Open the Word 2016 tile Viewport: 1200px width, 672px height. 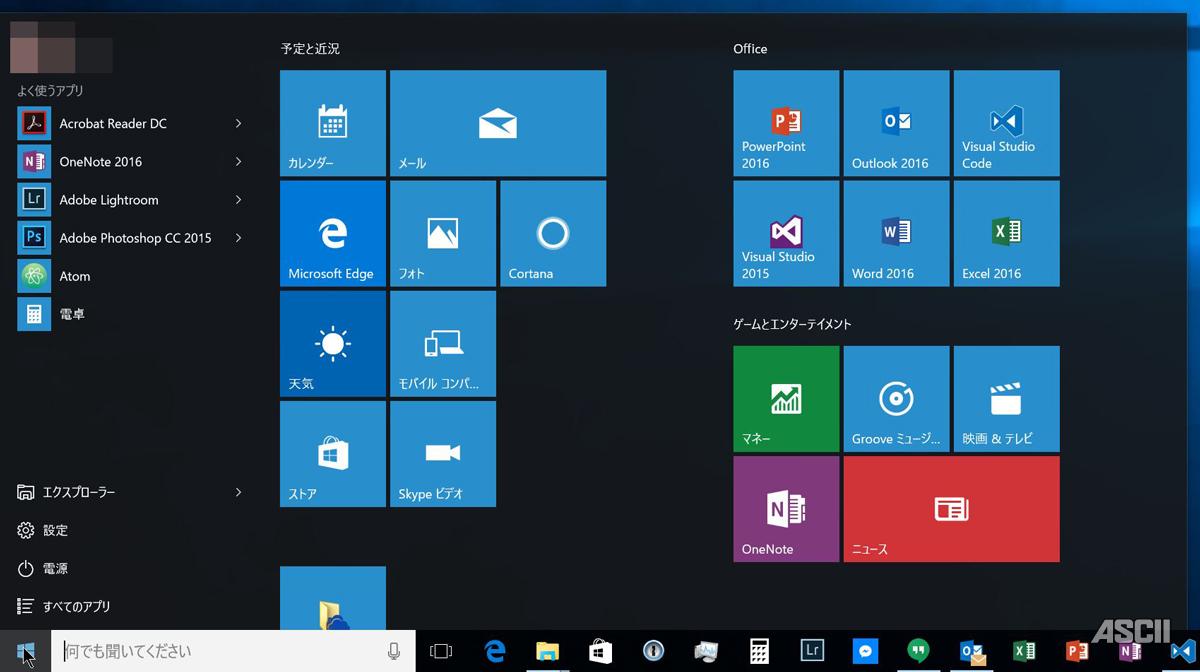click(896, 233)
